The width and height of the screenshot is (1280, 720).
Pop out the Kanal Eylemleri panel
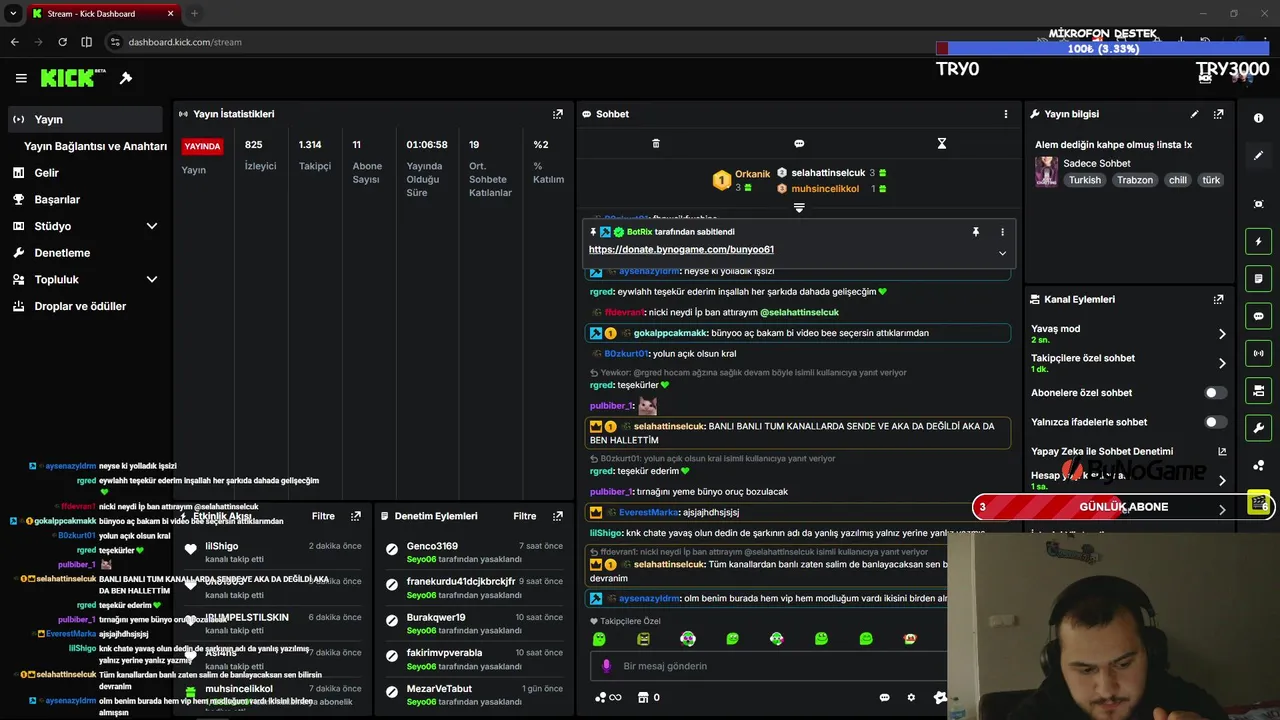[x=1218, y=299]
